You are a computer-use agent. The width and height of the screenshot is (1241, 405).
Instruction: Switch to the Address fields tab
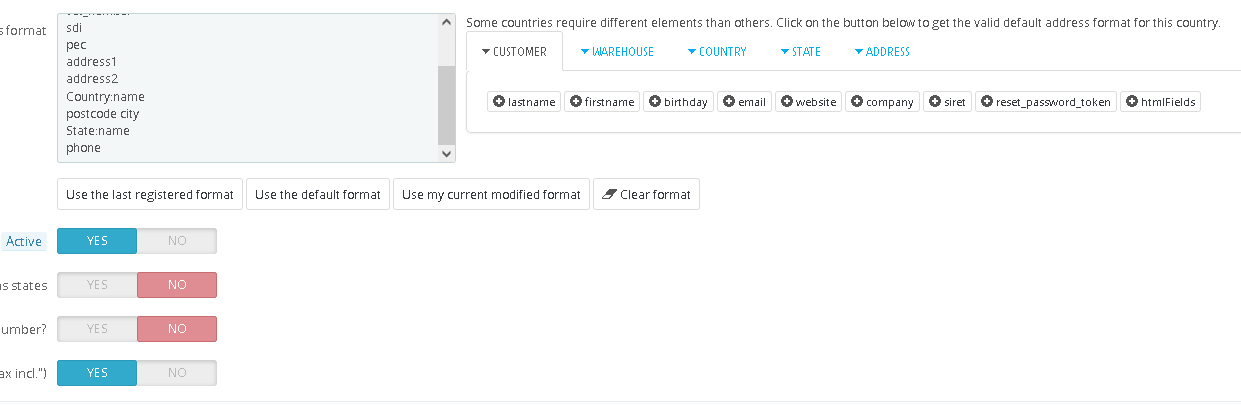click(881, 52)
